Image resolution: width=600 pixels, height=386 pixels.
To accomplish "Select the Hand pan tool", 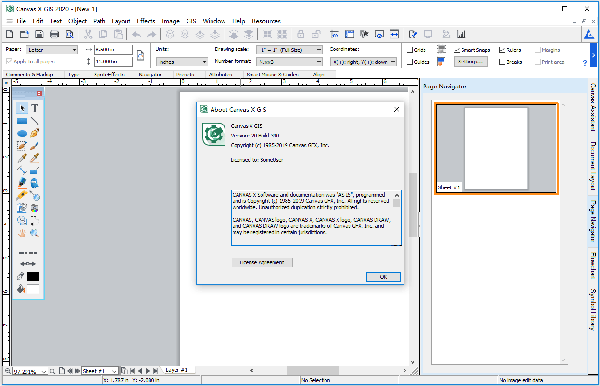I will [22, 233].
